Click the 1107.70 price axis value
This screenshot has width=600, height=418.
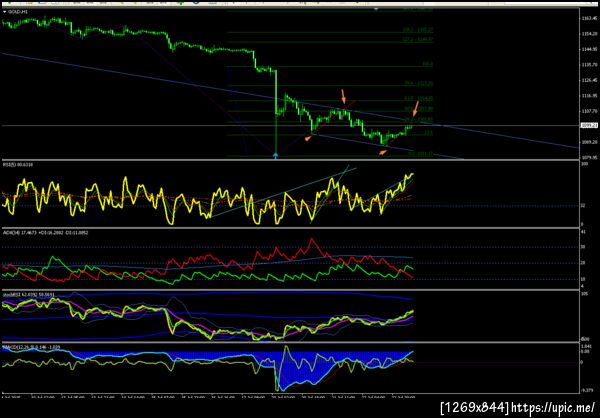[589, 110]
